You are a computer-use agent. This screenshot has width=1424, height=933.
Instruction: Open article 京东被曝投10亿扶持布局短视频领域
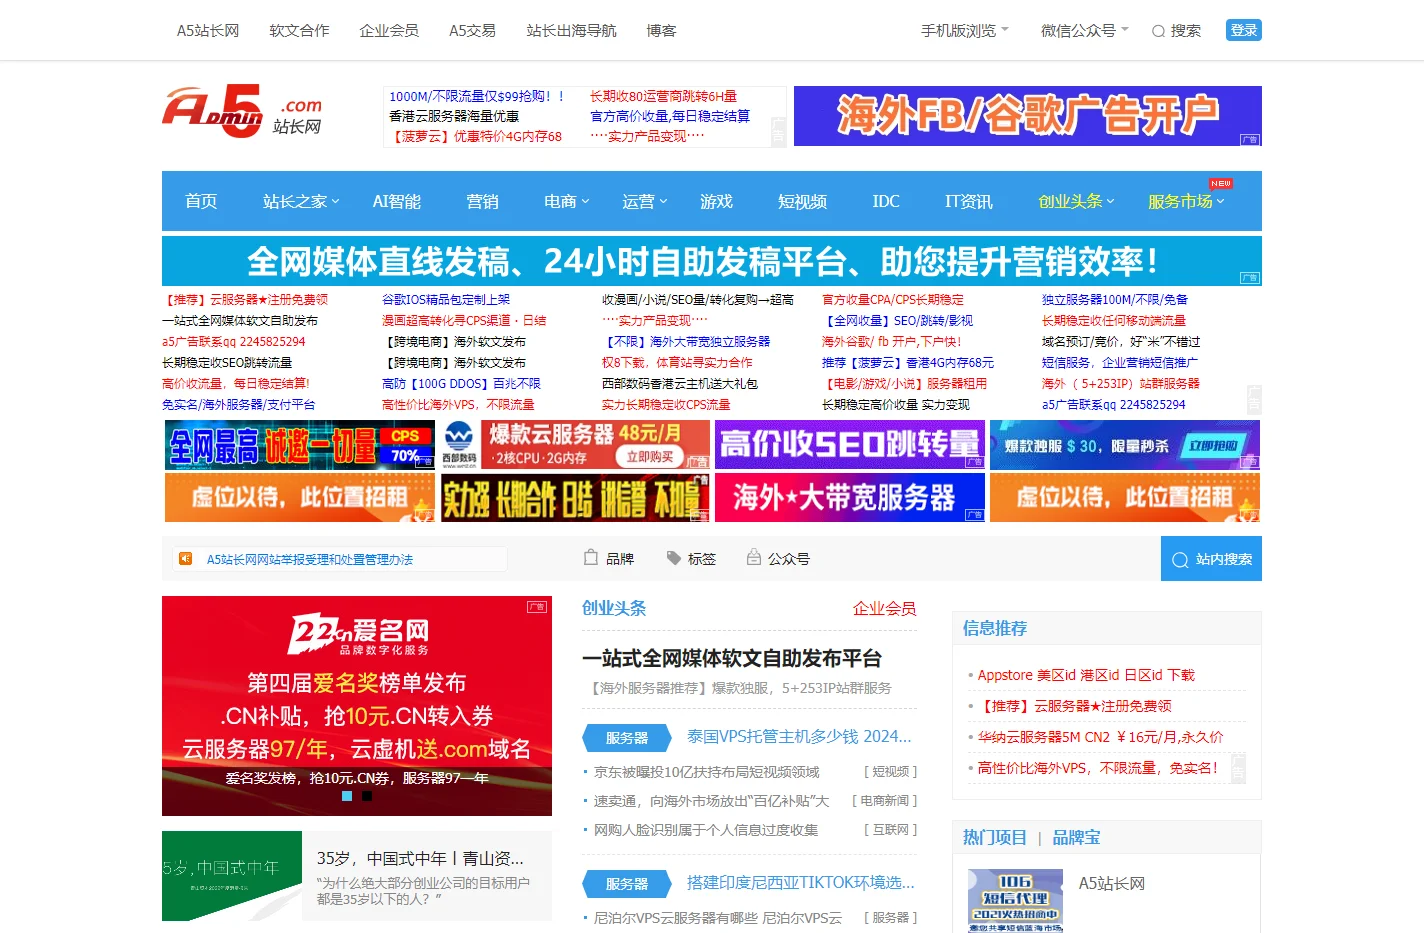tap(707, 772)
